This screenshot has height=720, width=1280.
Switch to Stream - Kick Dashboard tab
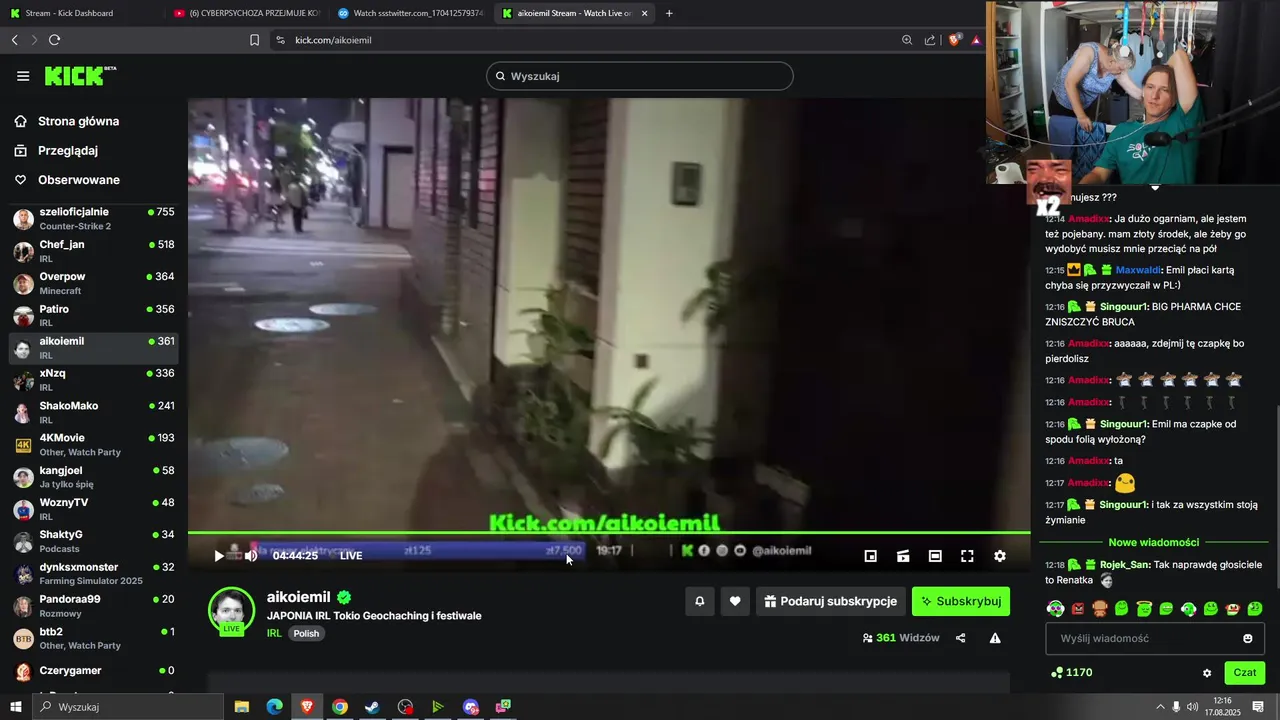click(x=80, y=13)
